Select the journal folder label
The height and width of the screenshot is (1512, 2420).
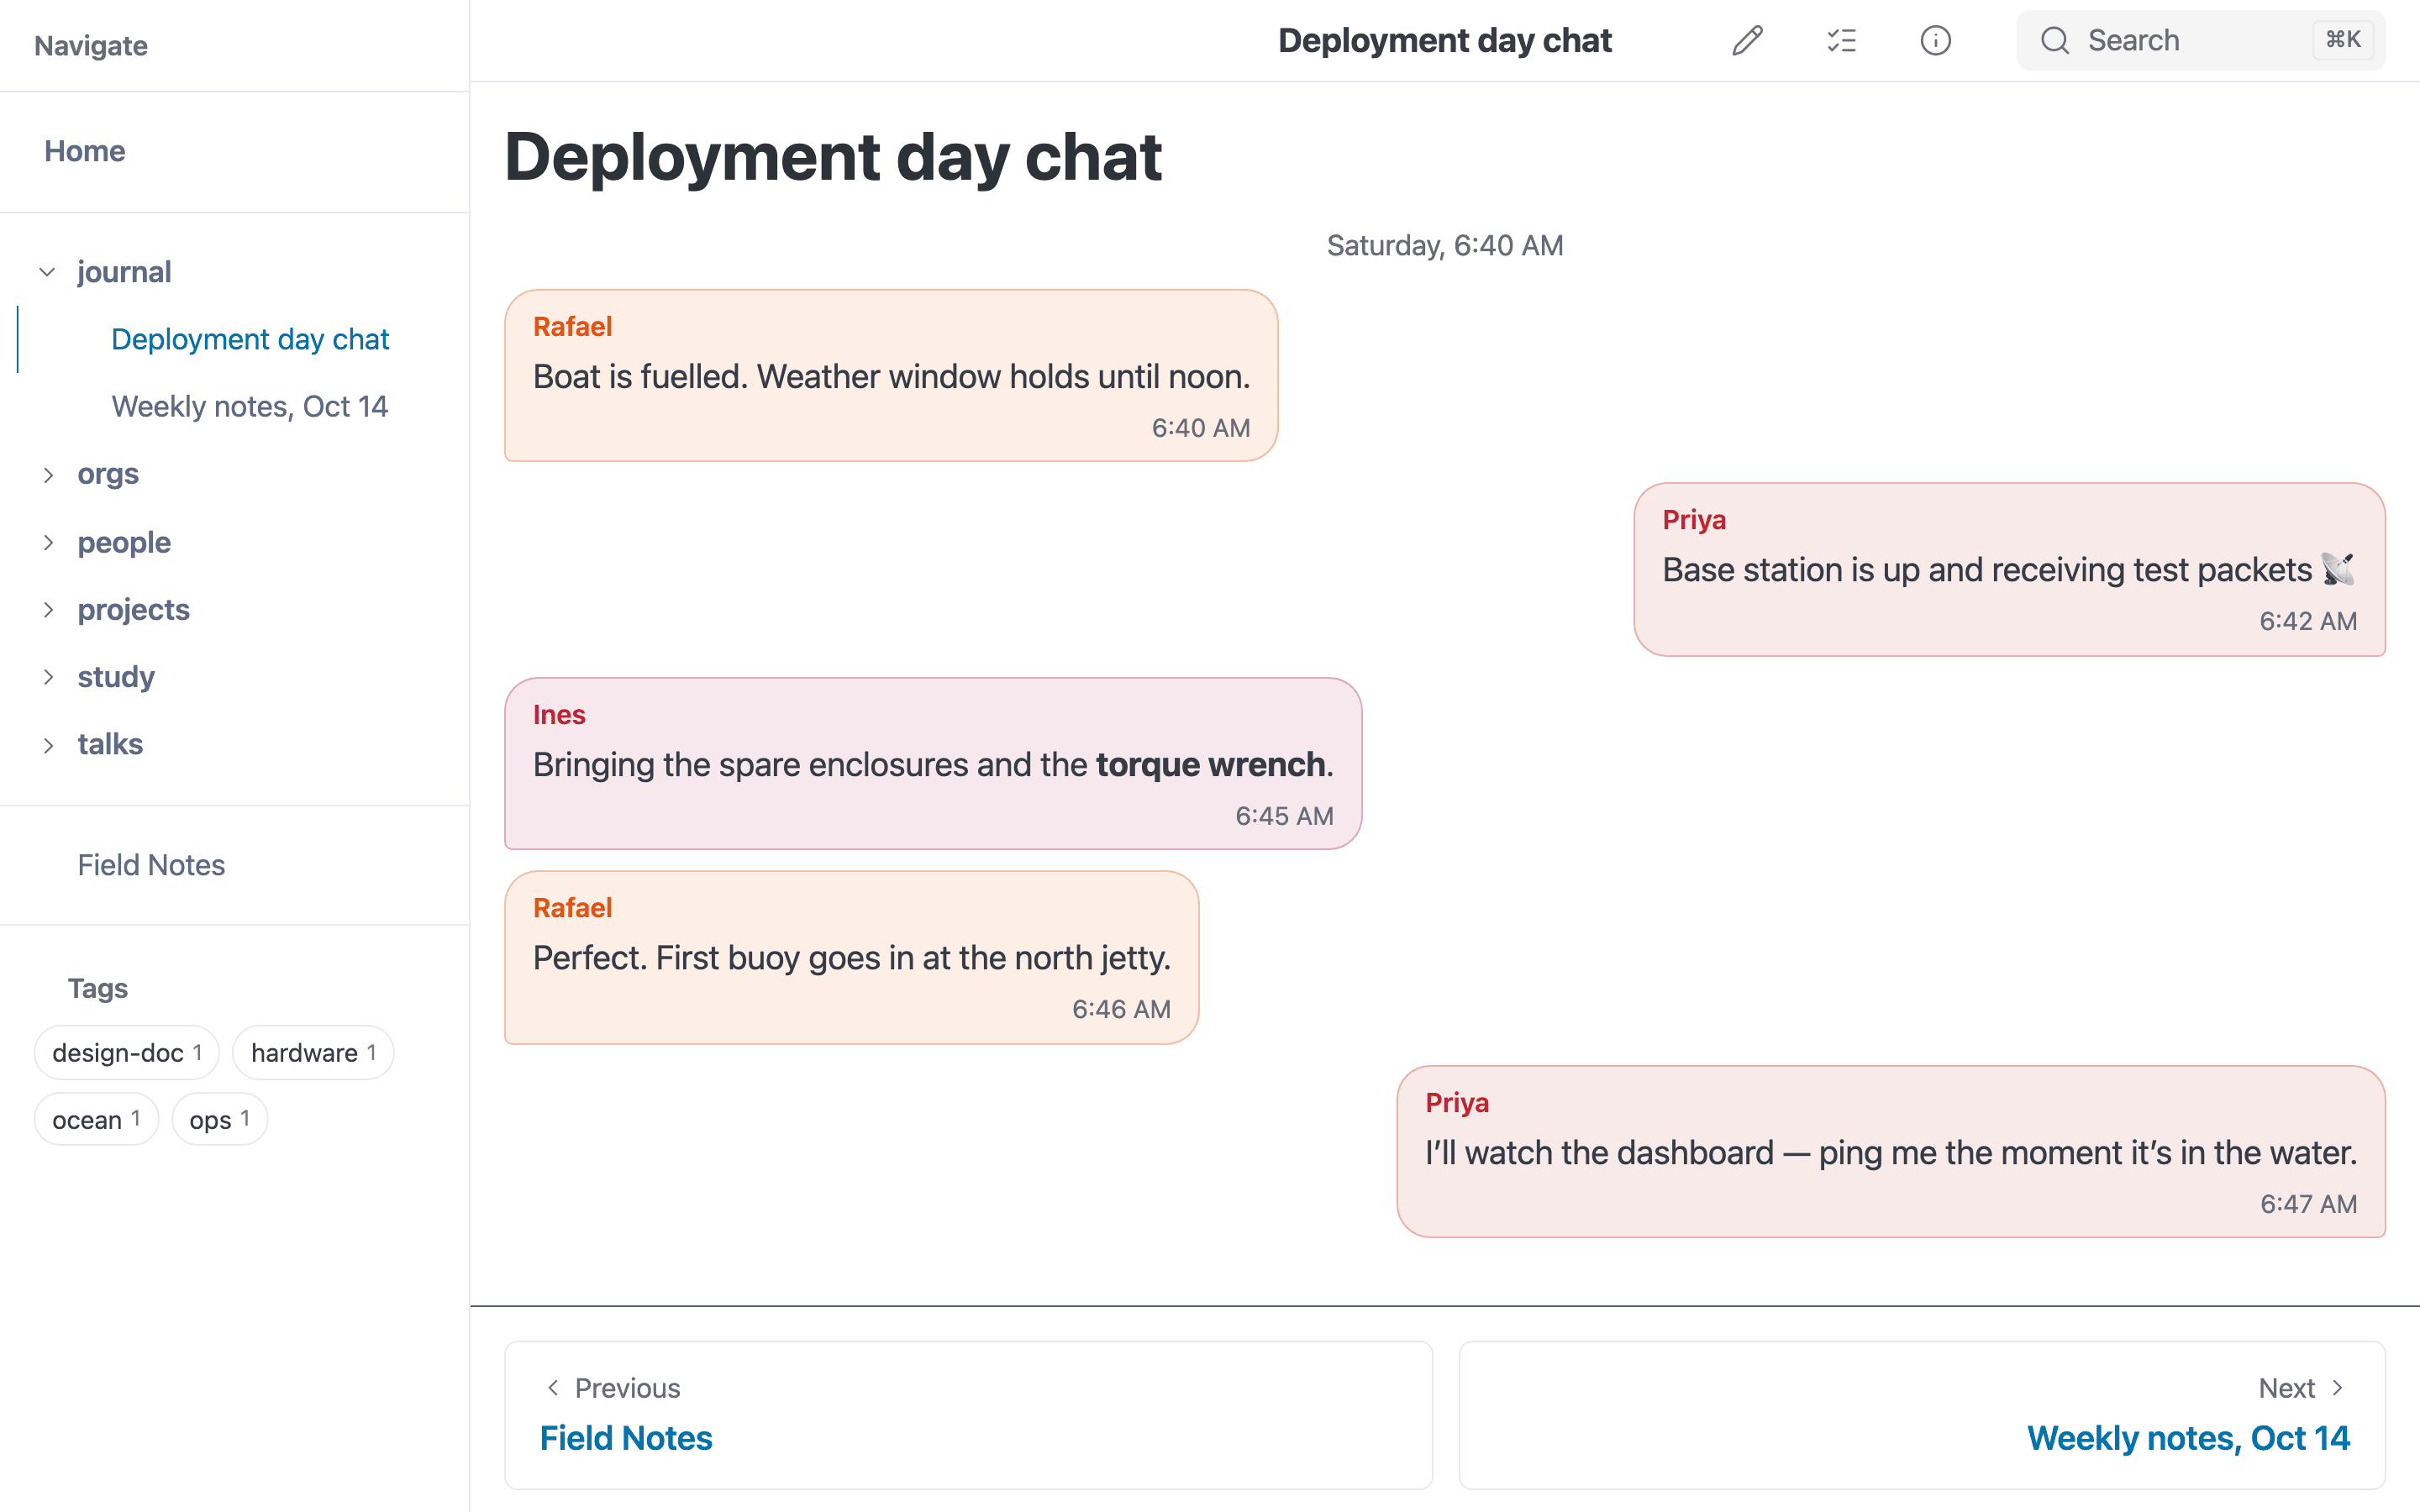point(124,272)
